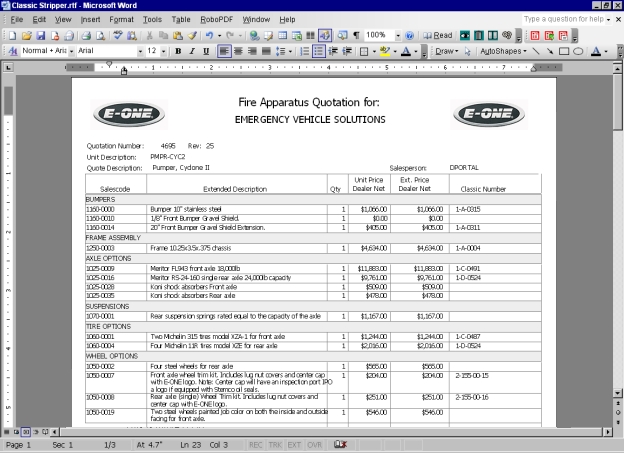This screenshot has height=453, width=624.
Task: Toggle Show/Hide paragraph marks
Action: click(356, 36)
